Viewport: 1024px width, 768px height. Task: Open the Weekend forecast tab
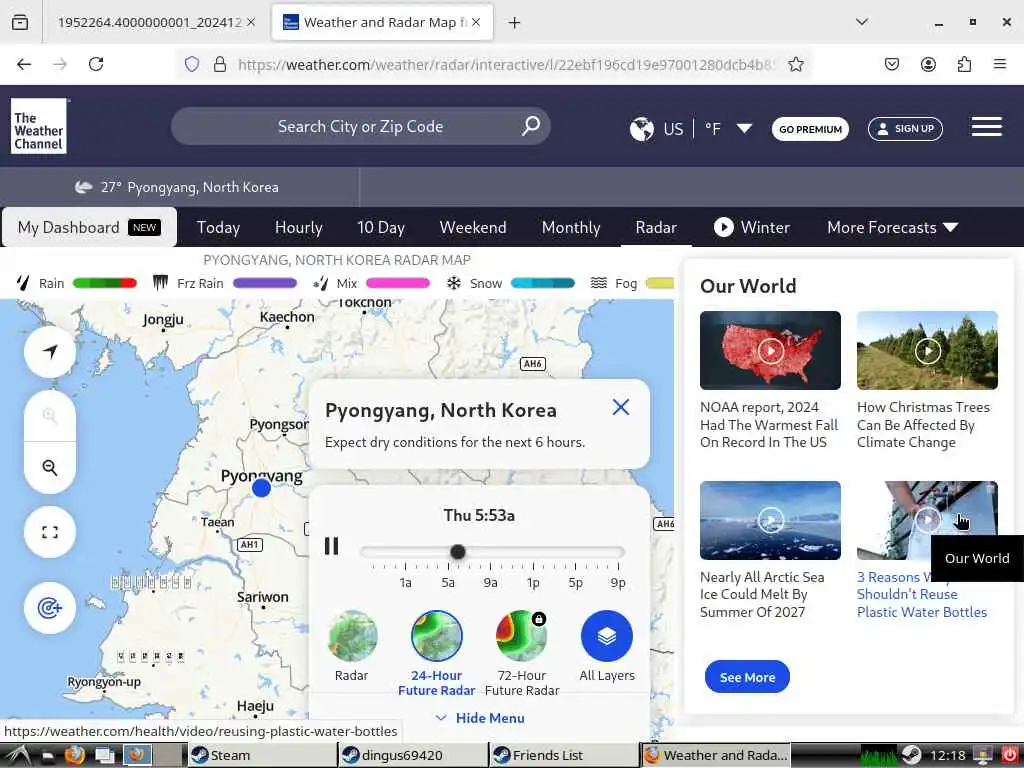click(473, 227)
